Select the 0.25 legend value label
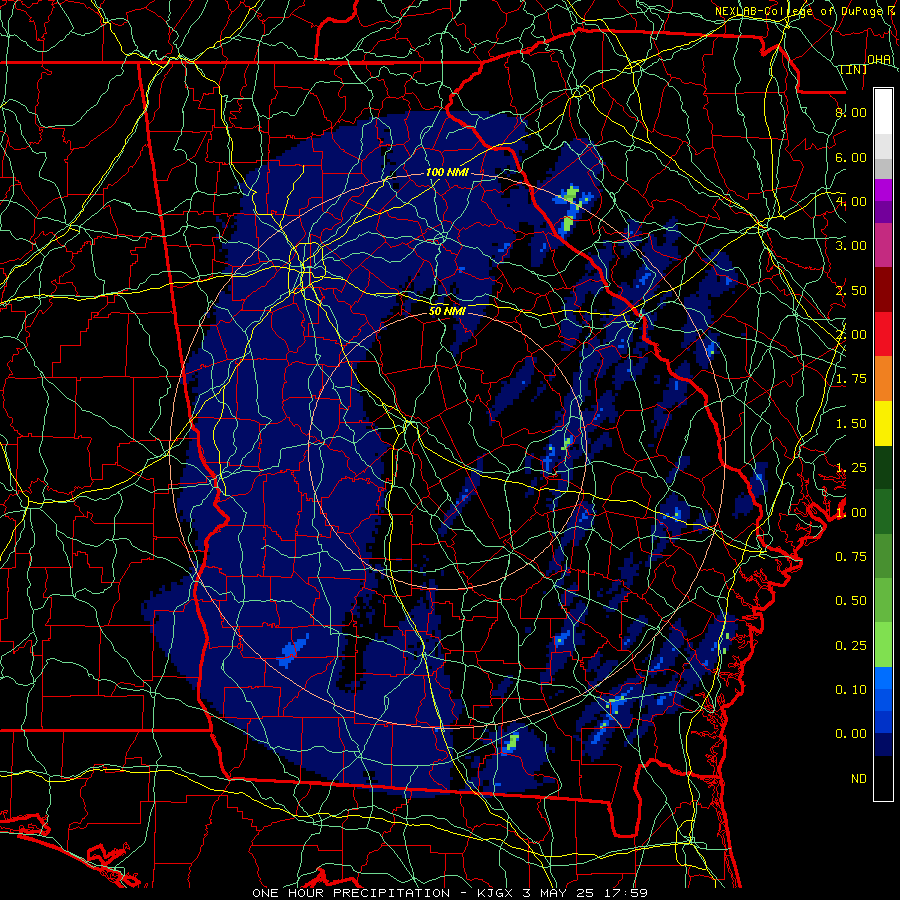Image resolution: width=900 pixels, height=900 pixels. (x=851, y=646)
